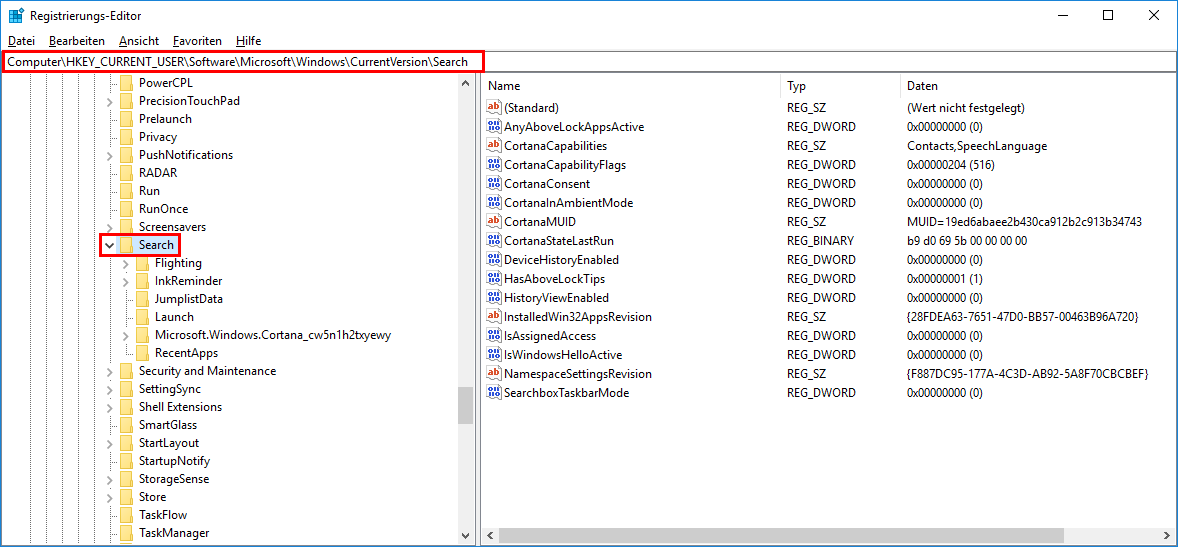This screenshot has width=1178, height=547.
Task: Click the TaskManager folder icon
Action: [x=126, y=533]
